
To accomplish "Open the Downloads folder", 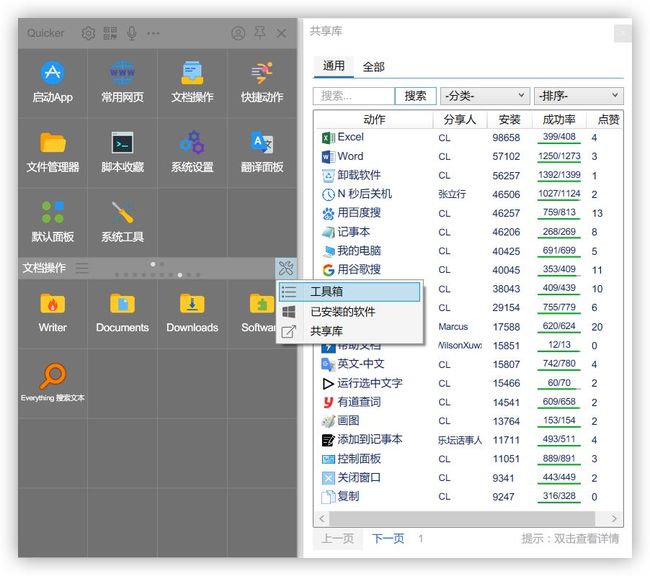I will click(x=192, y=313).
